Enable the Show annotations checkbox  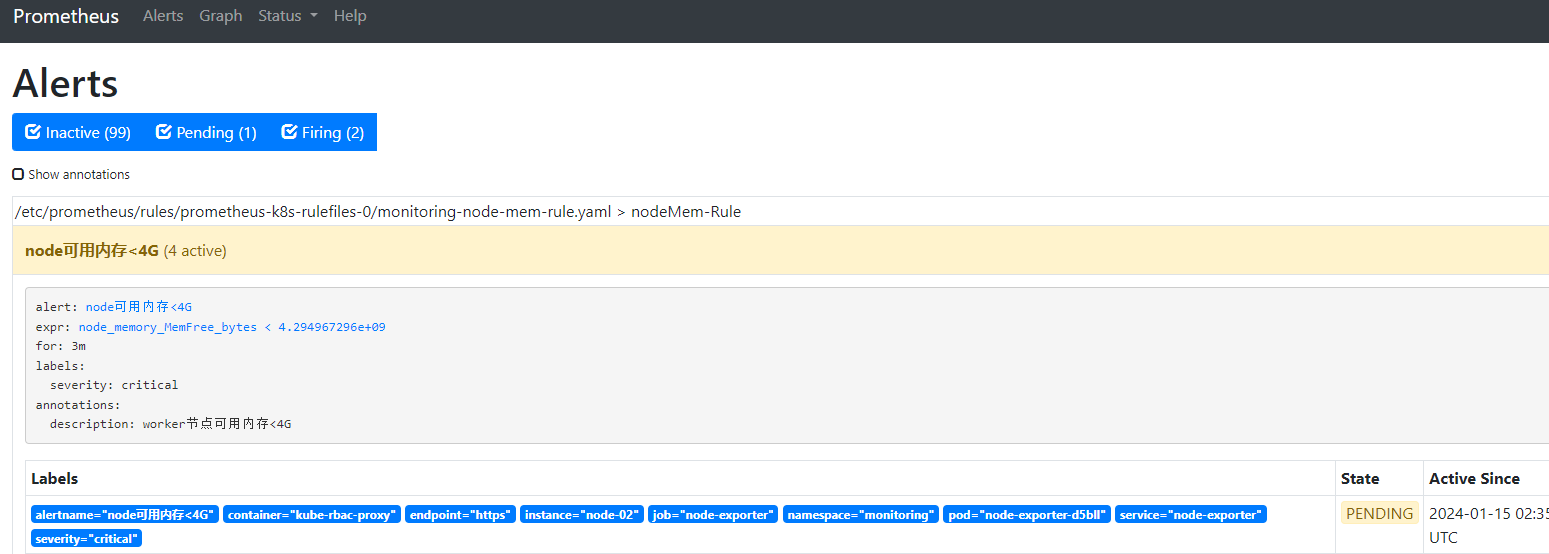[x=18, y=174]
